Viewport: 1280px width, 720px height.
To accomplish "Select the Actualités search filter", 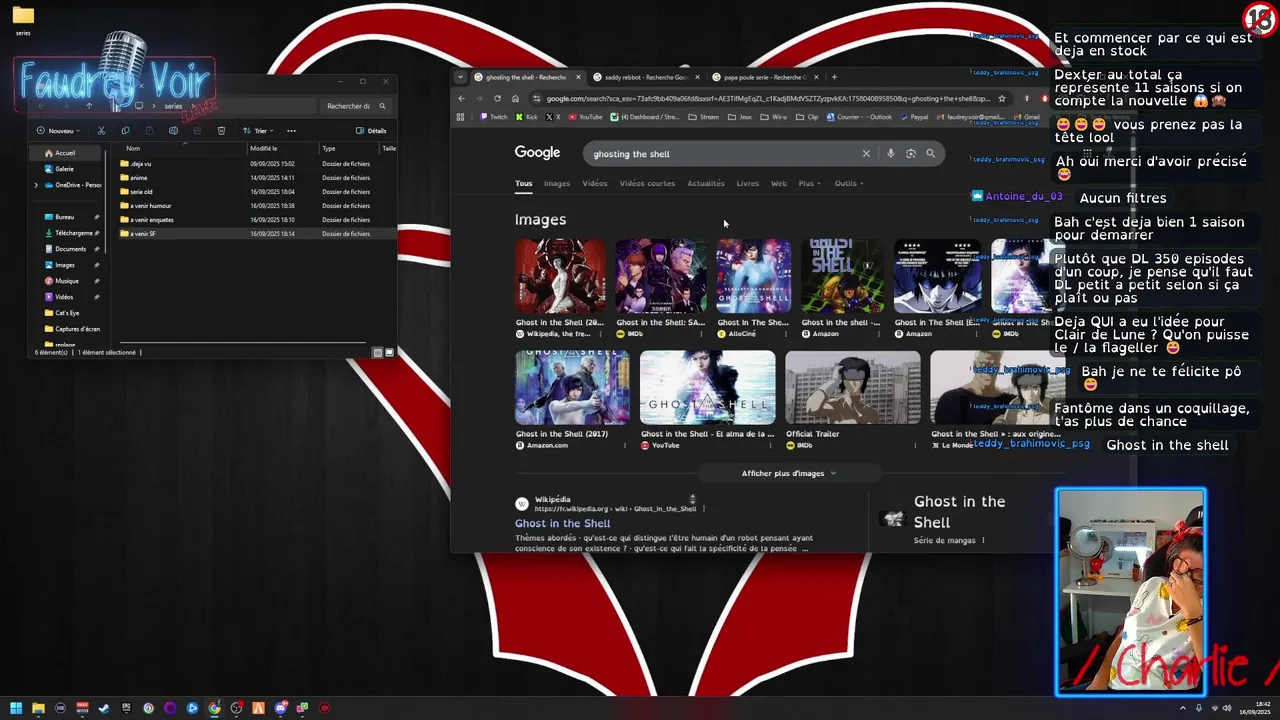I will (x=706, y=183).
